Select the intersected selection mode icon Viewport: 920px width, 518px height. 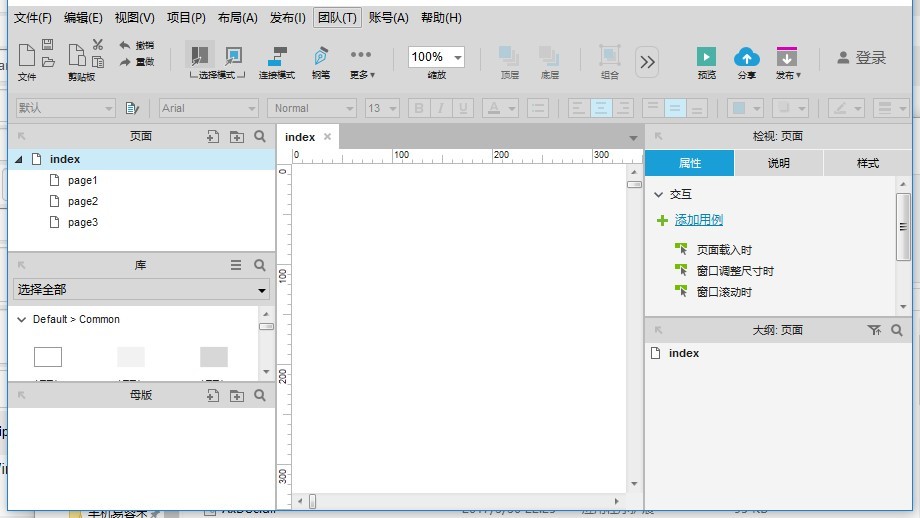pos(199,56)
